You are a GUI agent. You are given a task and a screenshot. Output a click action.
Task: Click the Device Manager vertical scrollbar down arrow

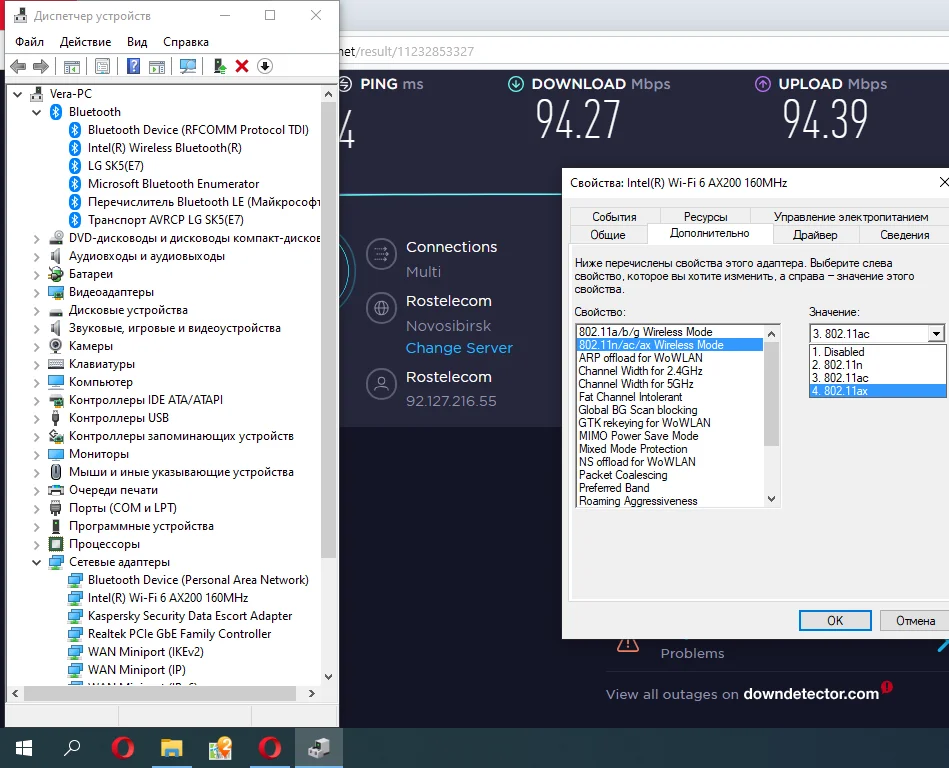(x=329, y=677)
